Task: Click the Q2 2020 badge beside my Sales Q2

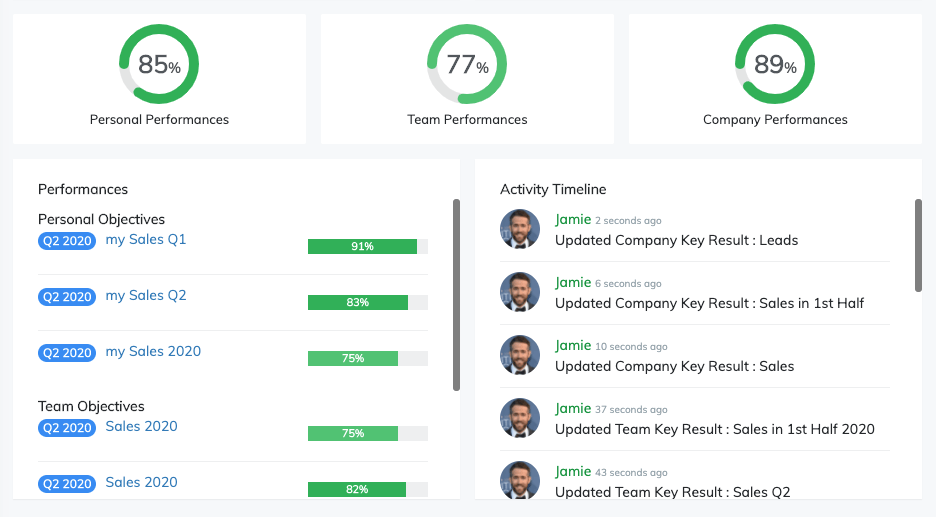Action: click(x=67, y=297)
